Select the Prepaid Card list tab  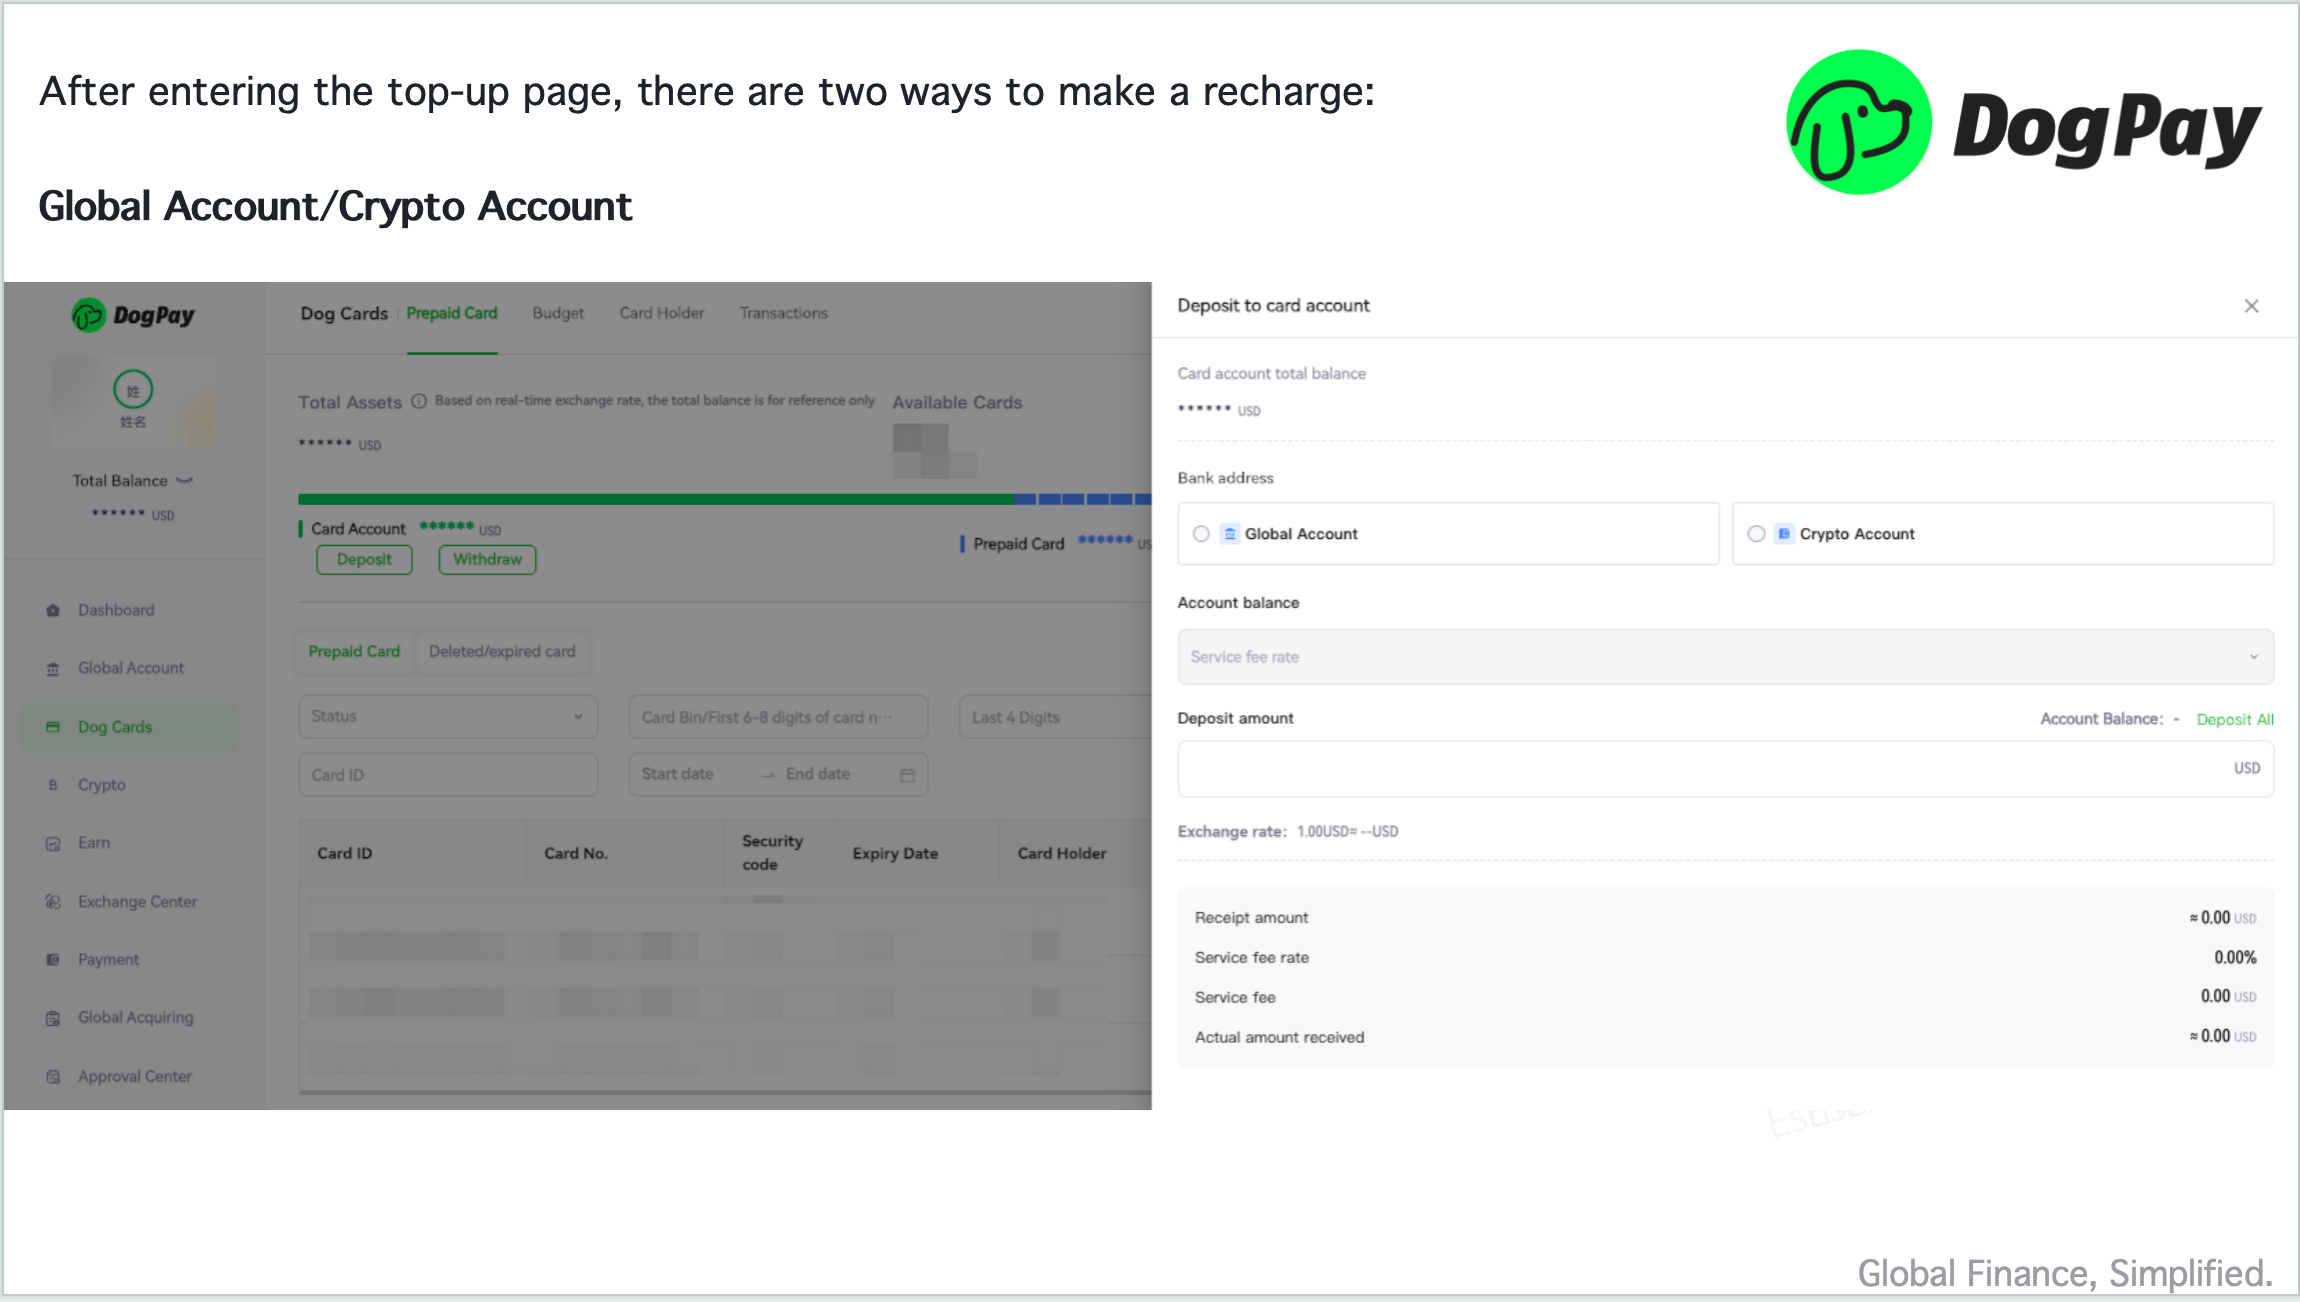point(354,652)
